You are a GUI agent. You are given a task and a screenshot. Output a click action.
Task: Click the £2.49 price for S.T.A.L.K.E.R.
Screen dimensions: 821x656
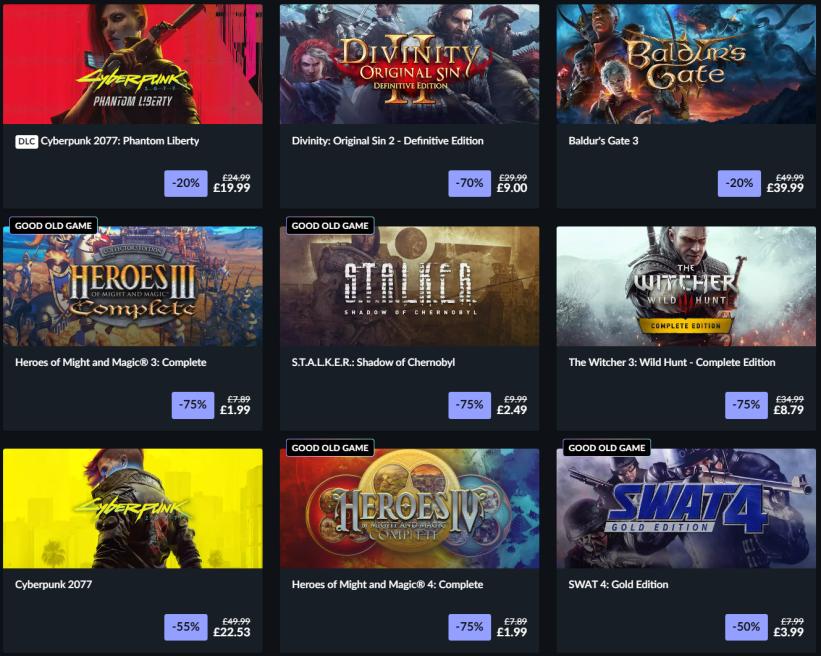tap(512, 410)
